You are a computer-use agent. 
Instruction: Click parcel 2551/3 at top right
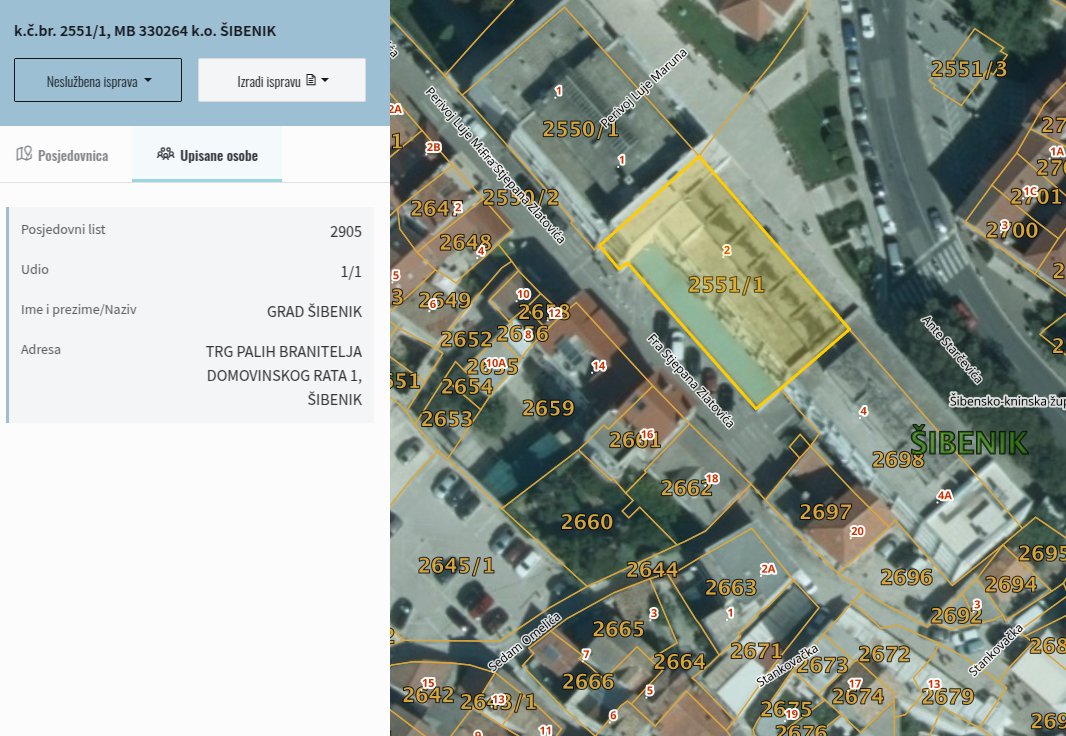pyautogui.click(x=968, y=69)
